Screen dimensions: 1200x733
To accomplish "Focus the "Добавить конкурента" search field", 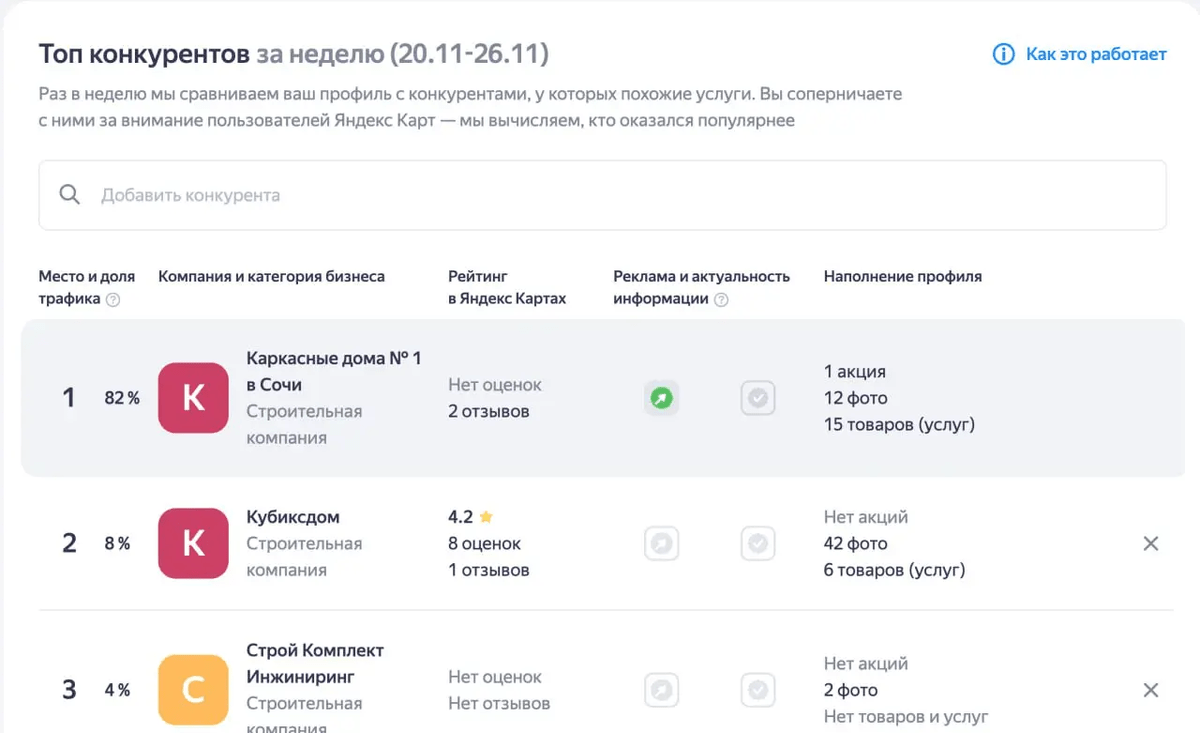I will pyautogui.click(x=600, y=195).
